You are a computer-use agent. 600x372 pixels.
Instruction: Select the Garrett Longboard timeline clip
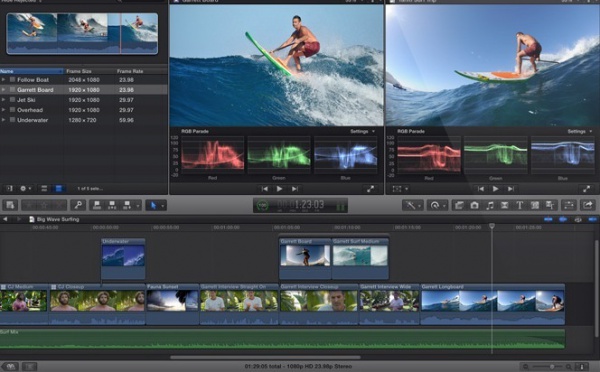(493, 303)
